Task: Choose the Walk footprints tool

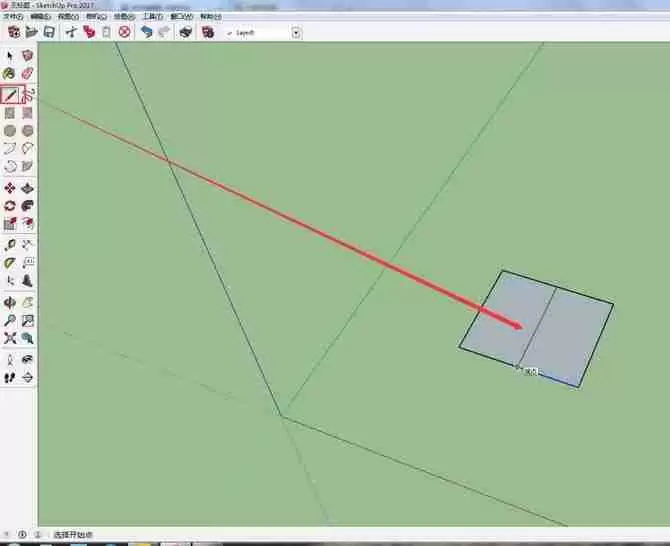Action: [10, 377]
